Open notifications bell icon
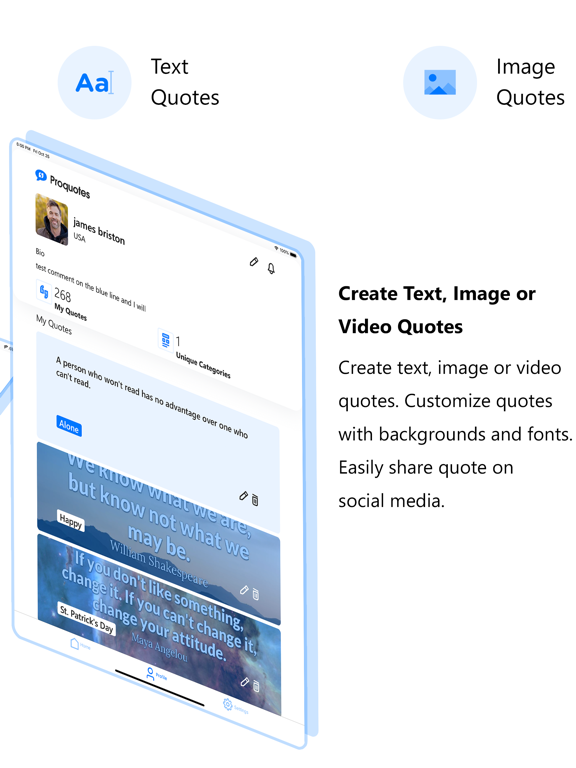 coord(271,268)
